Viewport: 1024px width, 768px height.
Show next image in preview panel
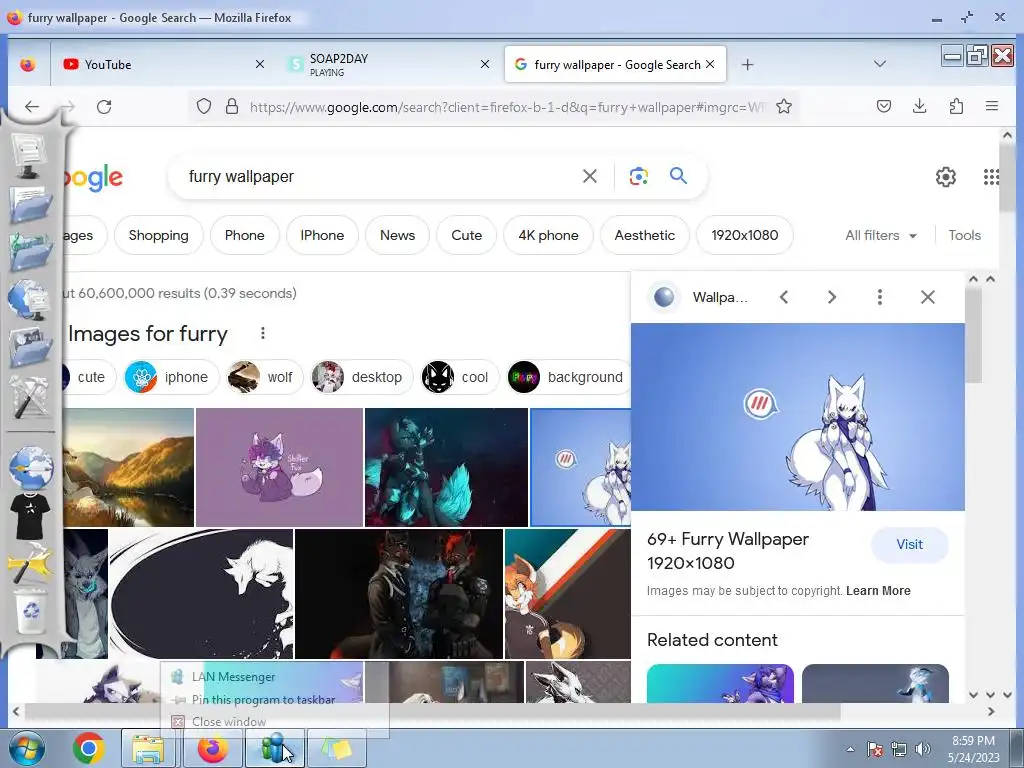pyautogui.click(x=831, y=297)
